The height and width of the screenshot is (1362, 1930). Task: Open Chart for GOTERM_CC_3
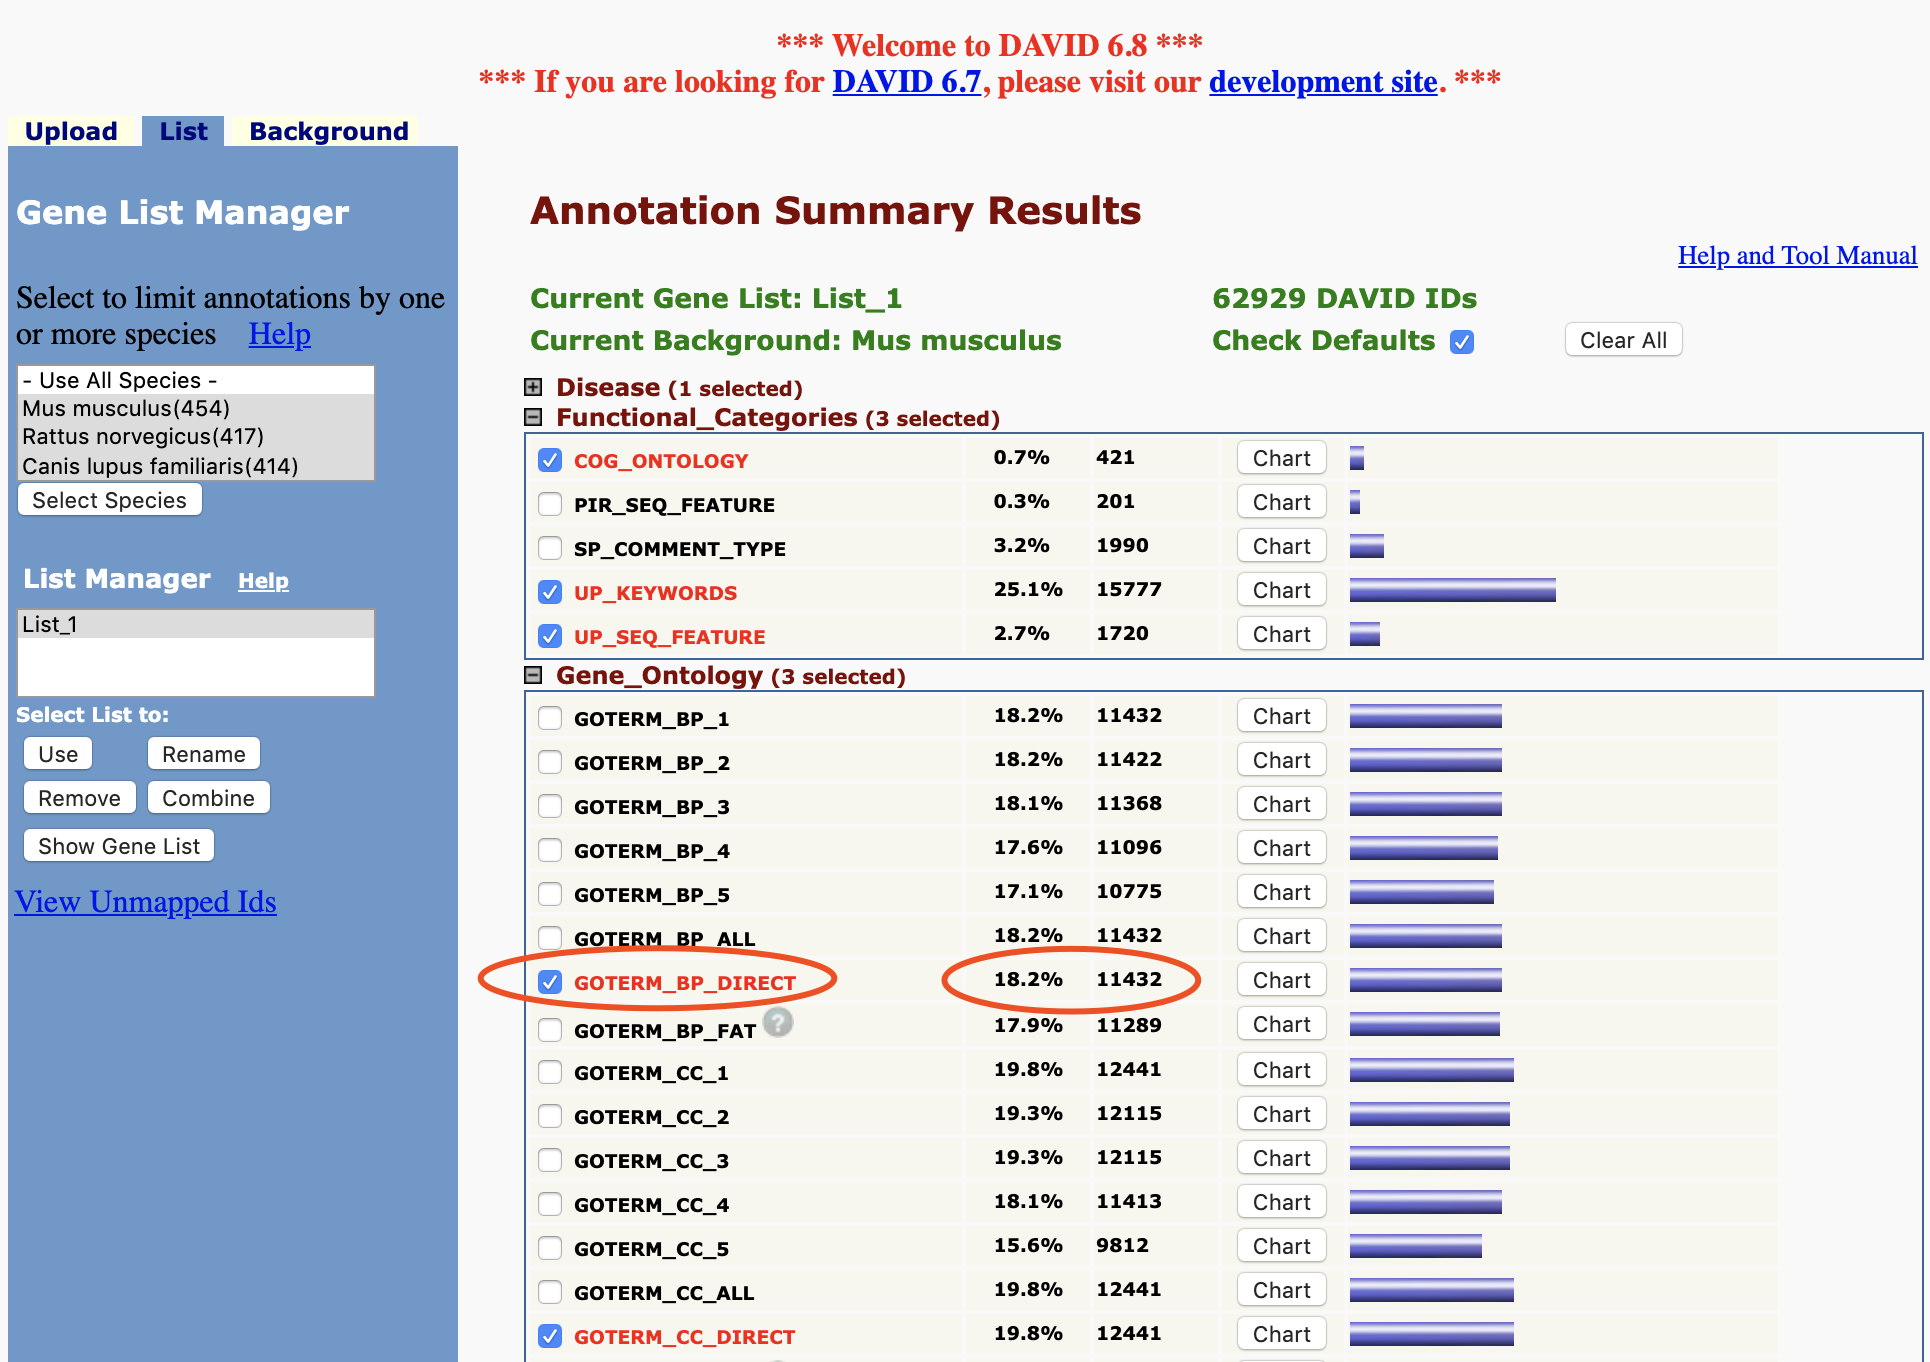[1282, 1158]
